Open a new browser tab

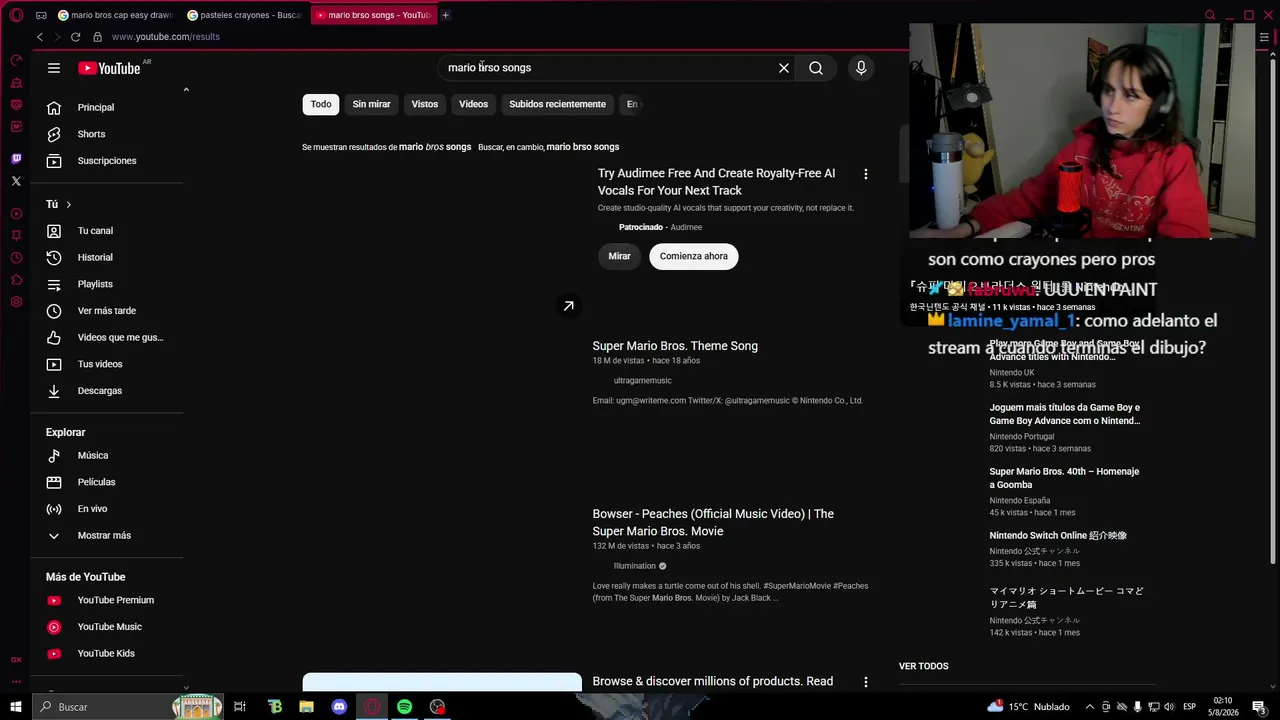445,15
